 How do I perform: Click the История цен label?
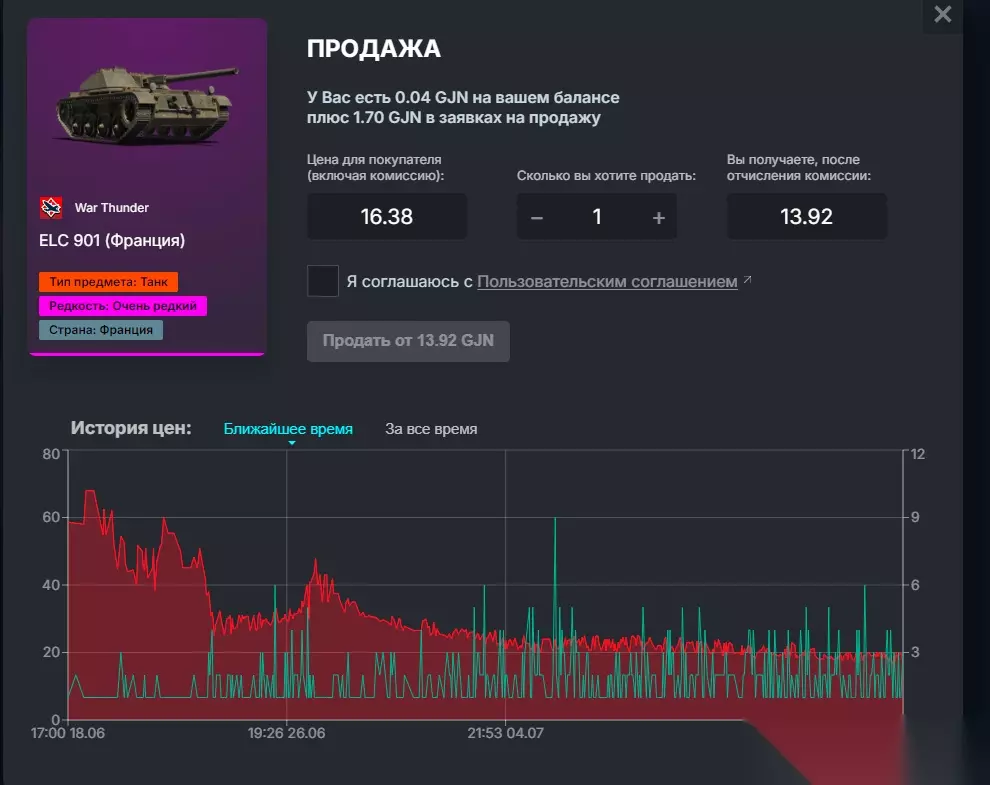131,428
